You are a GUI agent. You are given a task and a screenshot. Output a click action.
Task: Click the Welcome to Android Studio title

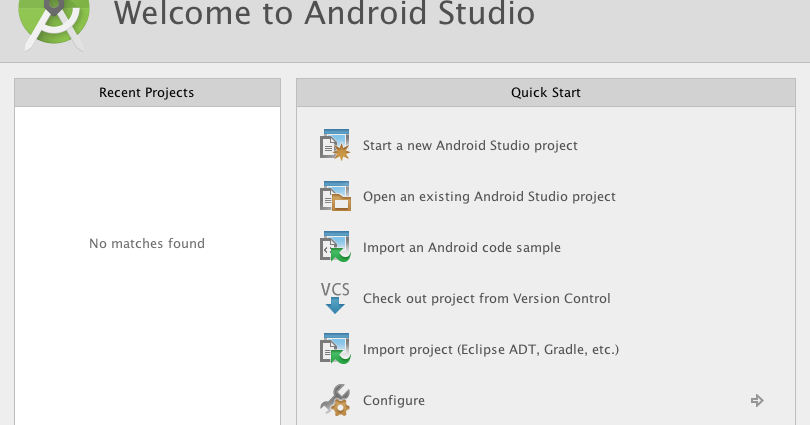pyautogui.click(x=324, y=14)
